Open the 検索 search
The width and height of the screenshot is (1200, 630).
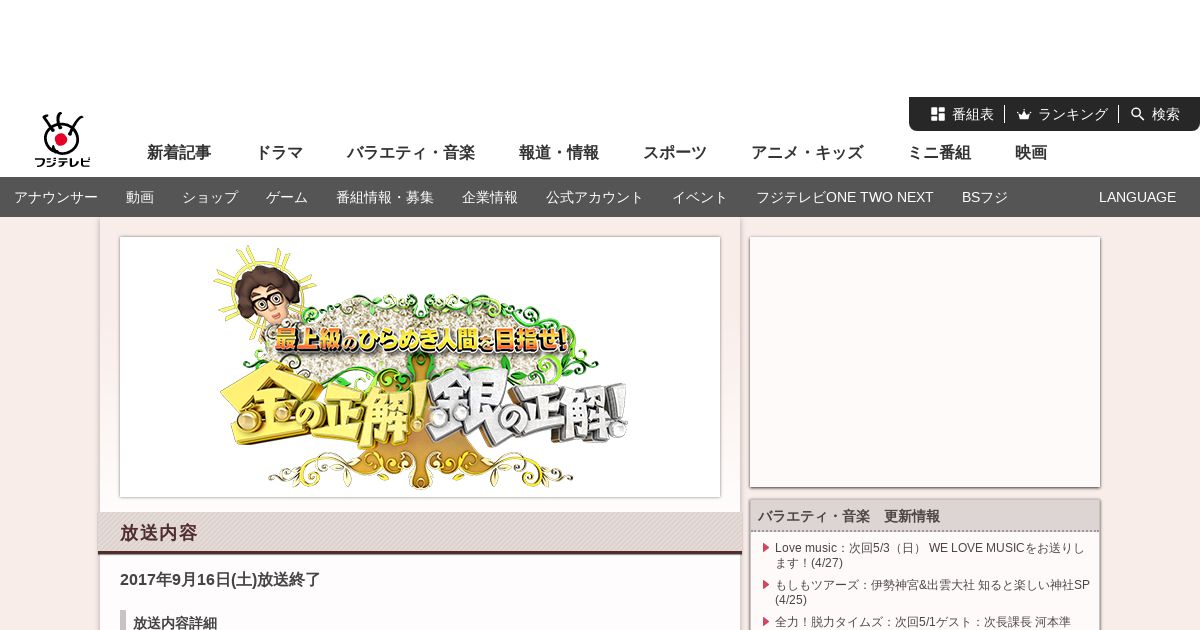pyautogui.click(x=1155, y=114)
